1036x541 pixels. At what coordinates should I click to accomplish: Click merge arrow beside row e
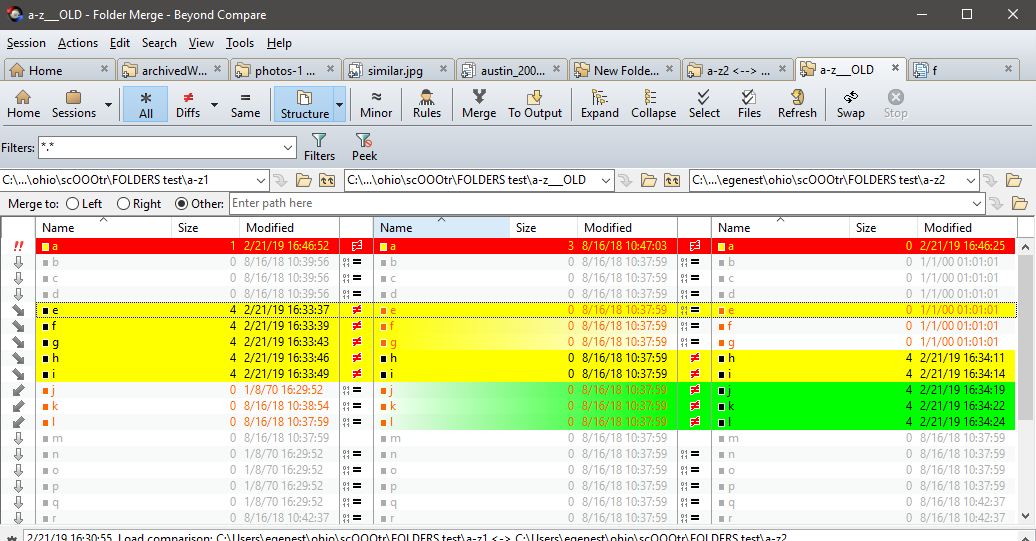(18, 310)
